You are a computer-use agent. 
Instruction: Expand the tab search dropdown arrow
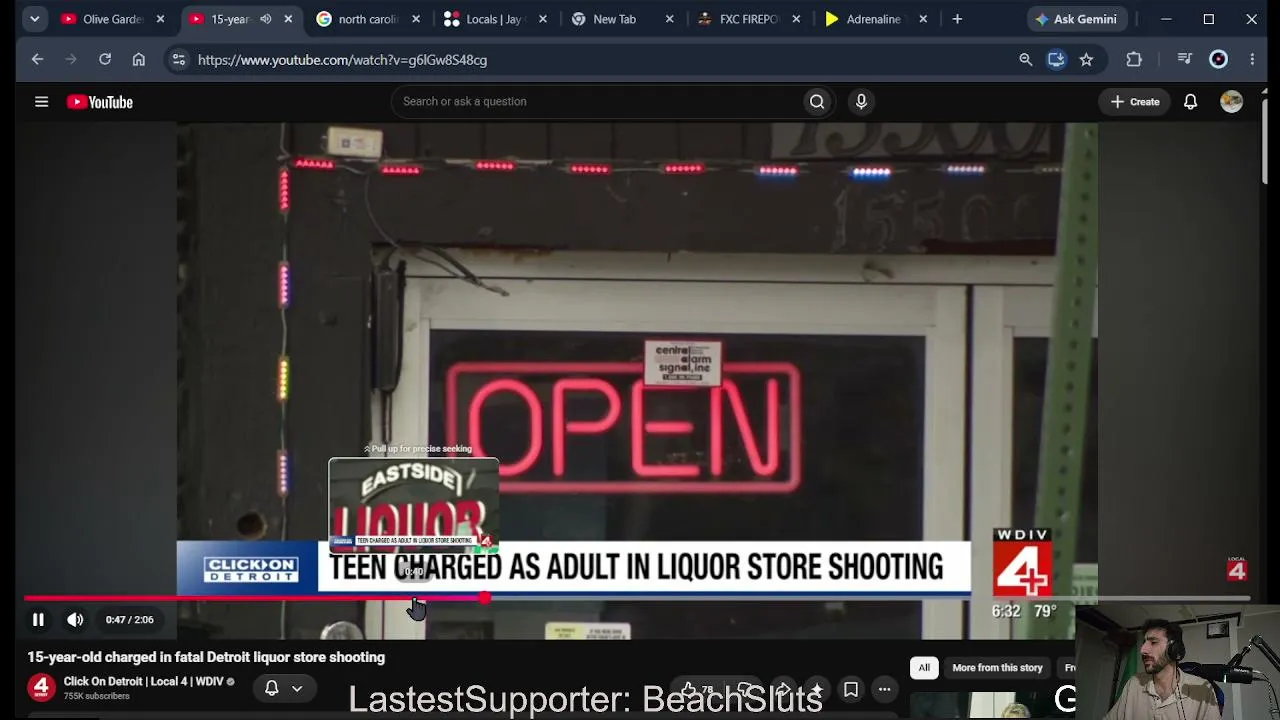(x=34, y=19)
